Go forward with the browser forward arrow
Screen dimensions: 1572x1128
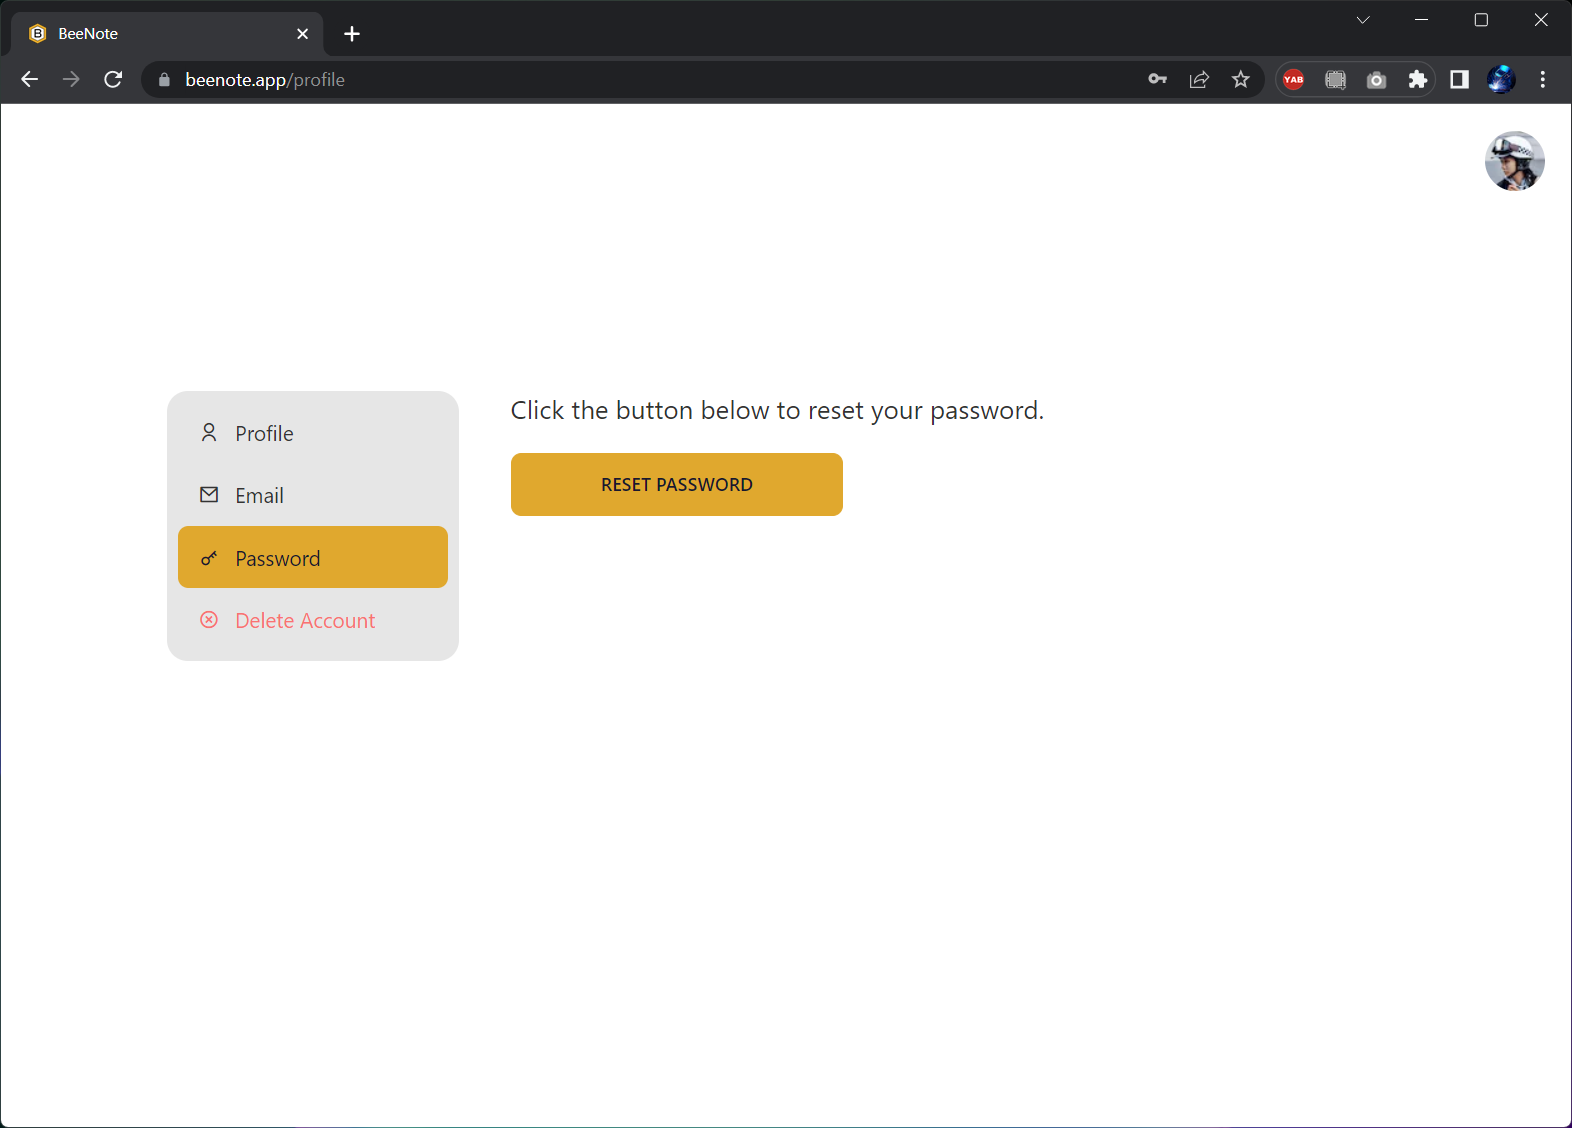(71, 79)
